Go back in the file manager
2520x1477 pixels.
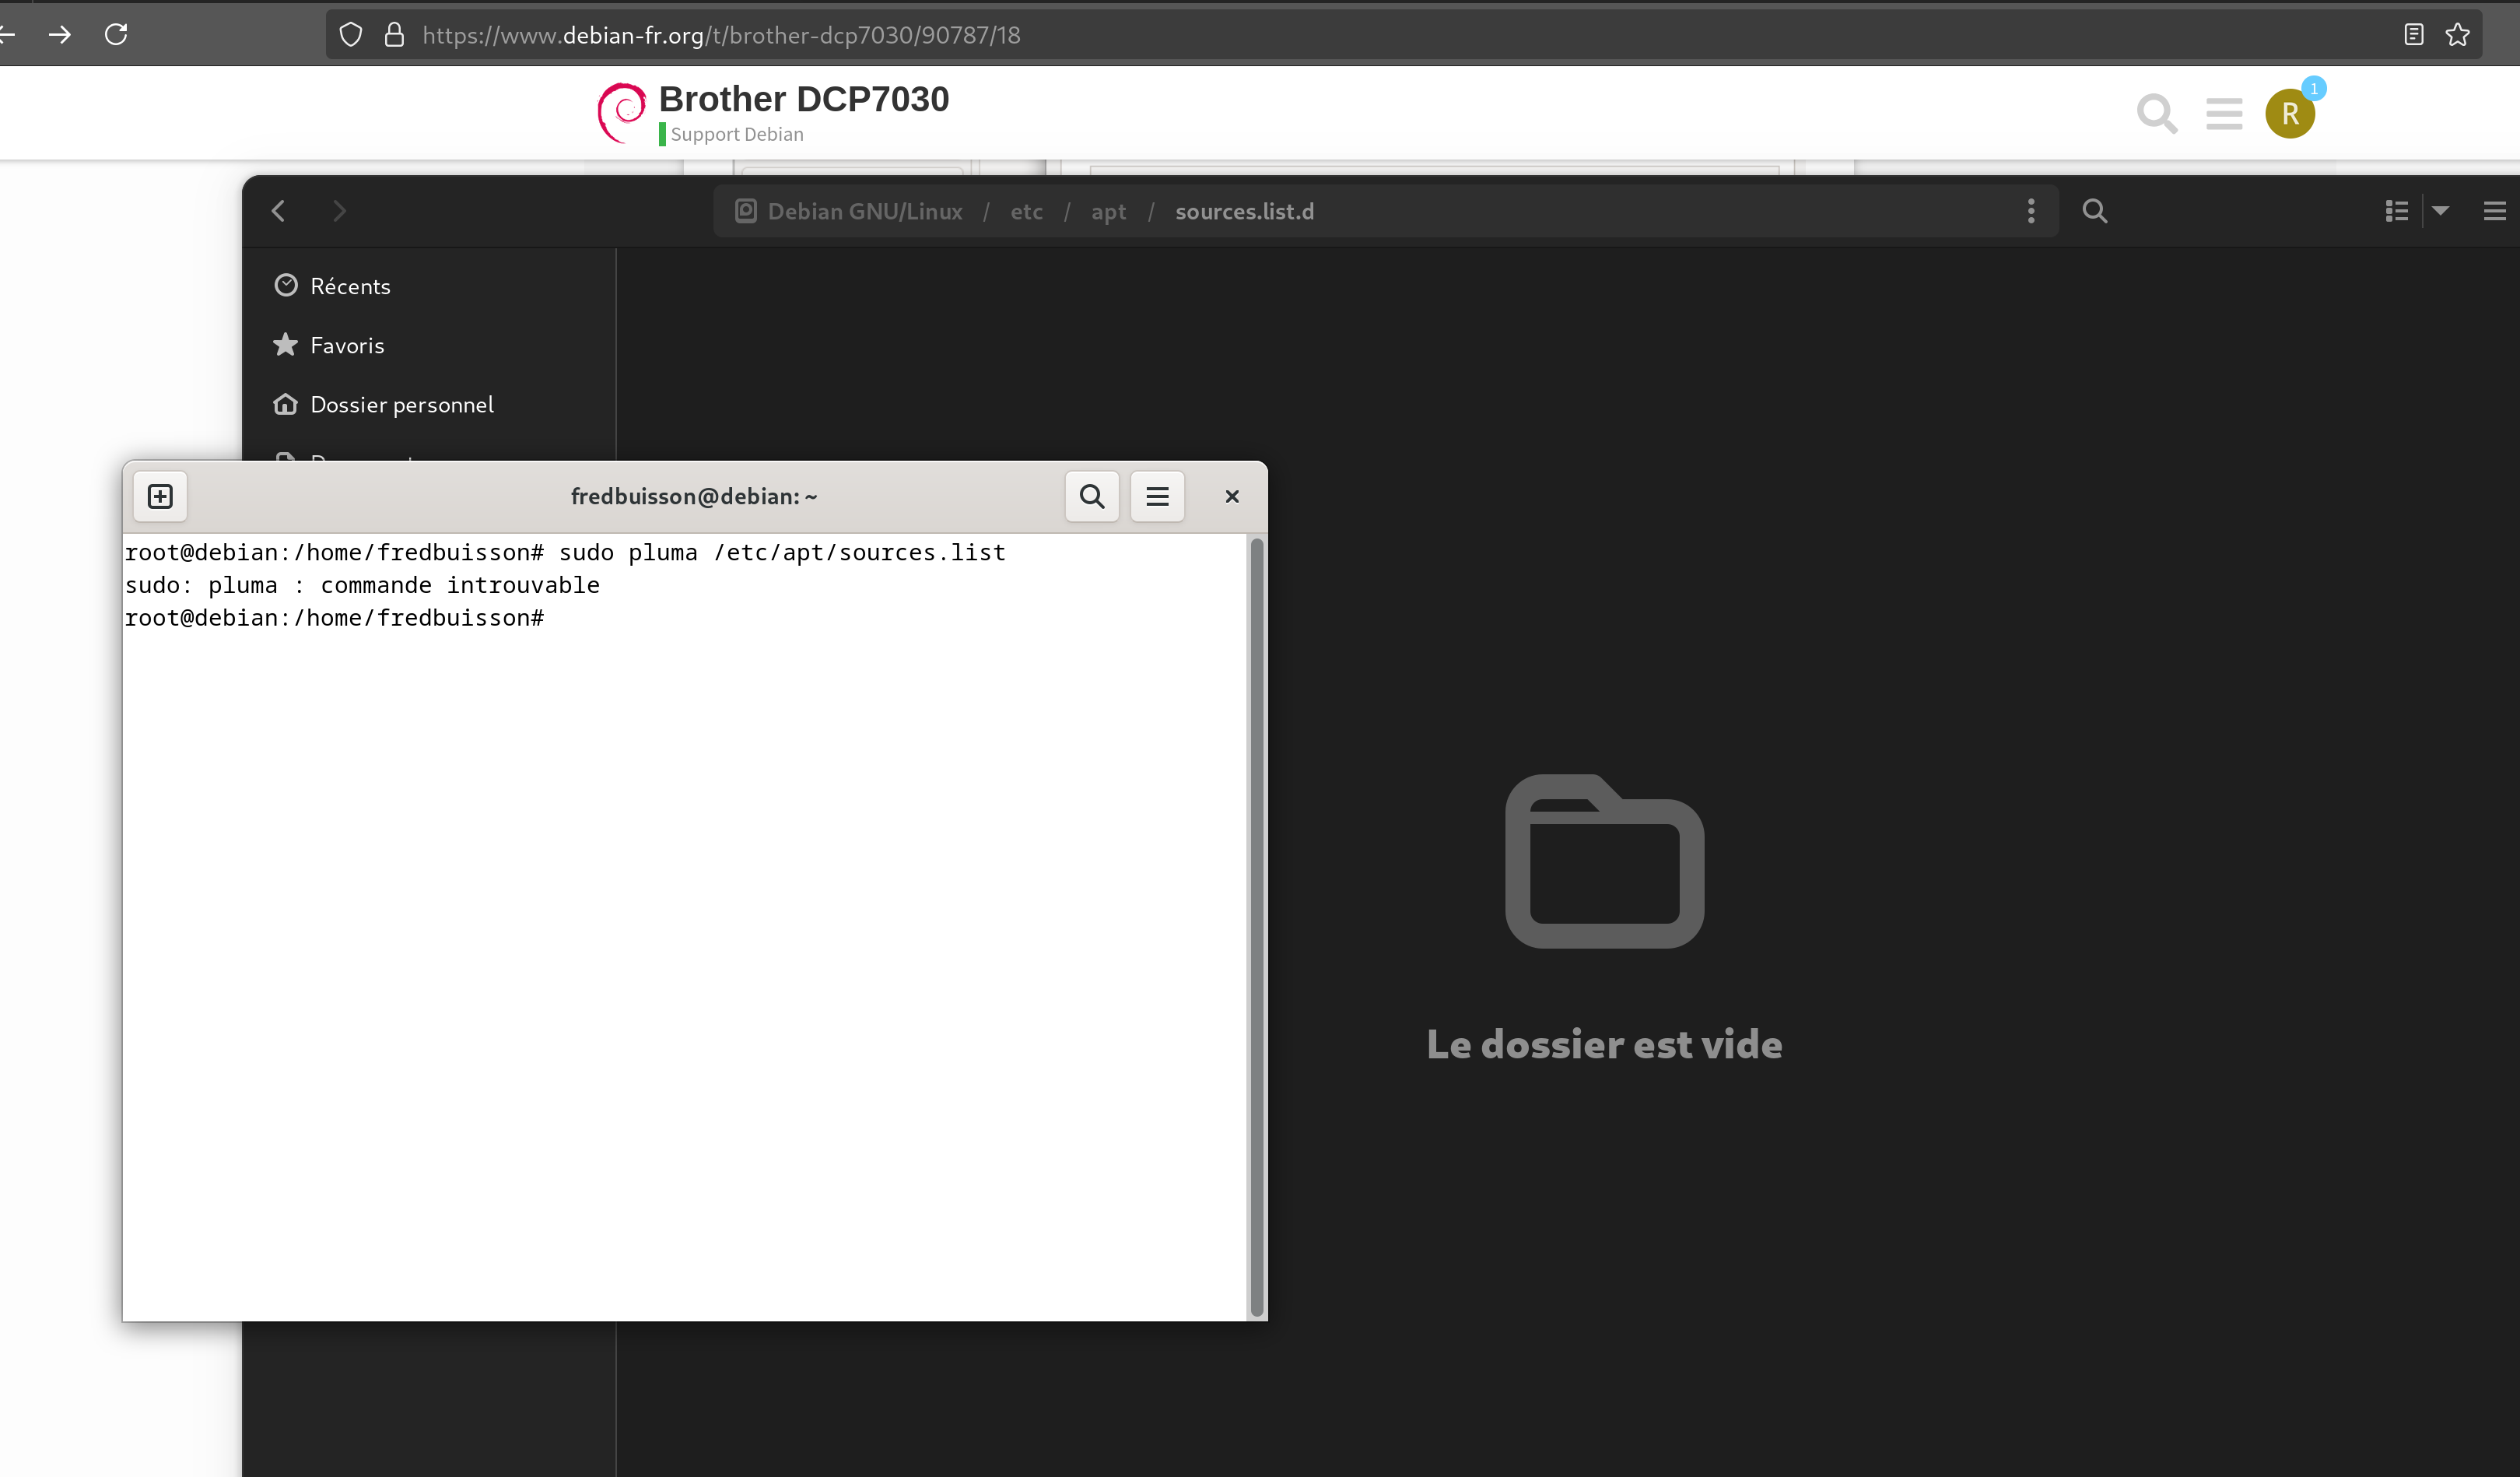point(279,211)
